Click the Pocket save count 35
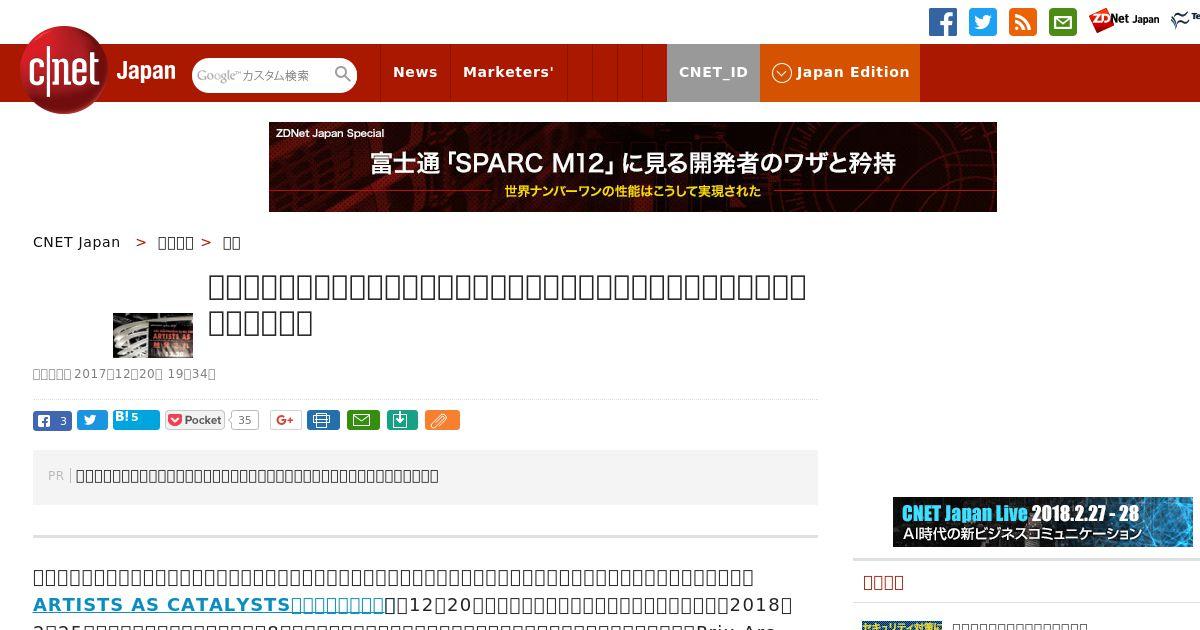Viewport: 1200px width, 630px height. tap(244, 420)
